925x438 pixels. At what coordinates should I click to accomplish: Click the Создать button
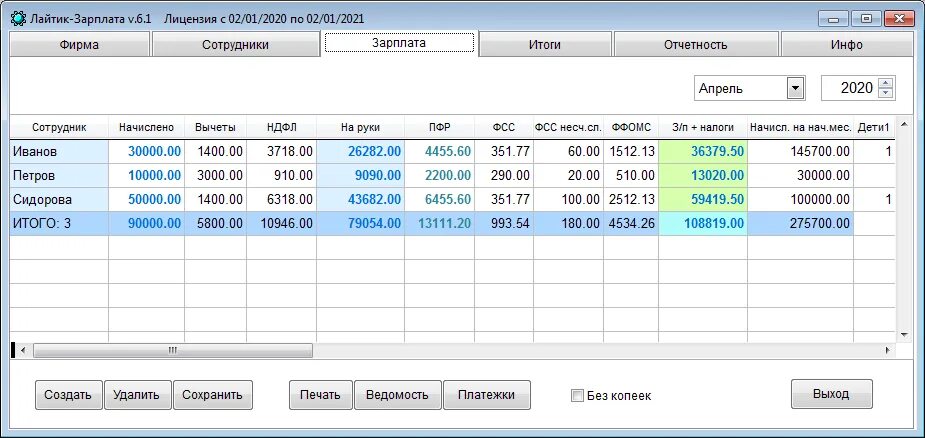(x=68, y=395)
